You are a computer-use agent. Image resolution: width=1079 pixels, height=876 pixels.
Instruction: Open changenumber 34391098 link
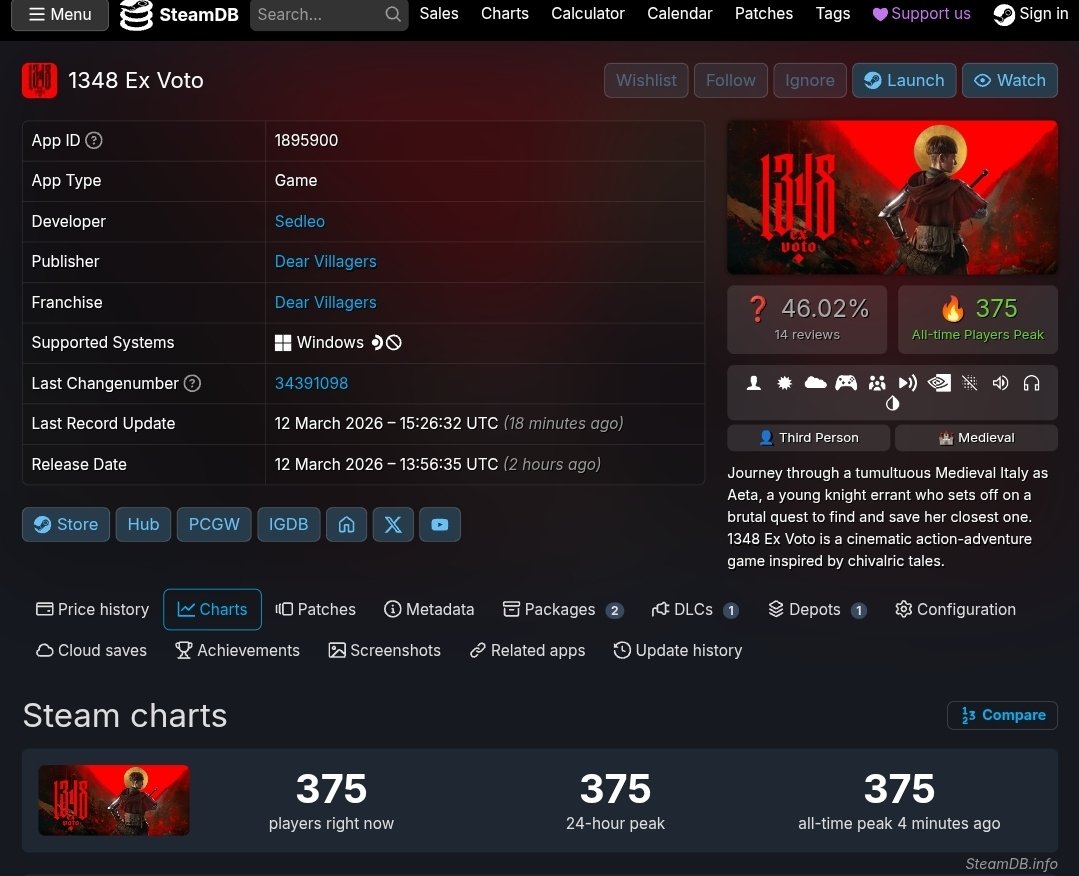[311, 383]
